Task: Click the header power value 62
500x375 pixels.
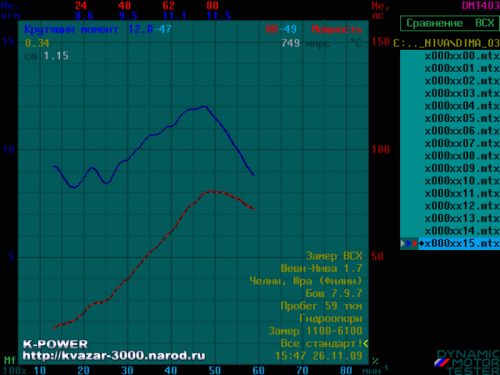Action: pyautogui.click(x=169, y=5)
